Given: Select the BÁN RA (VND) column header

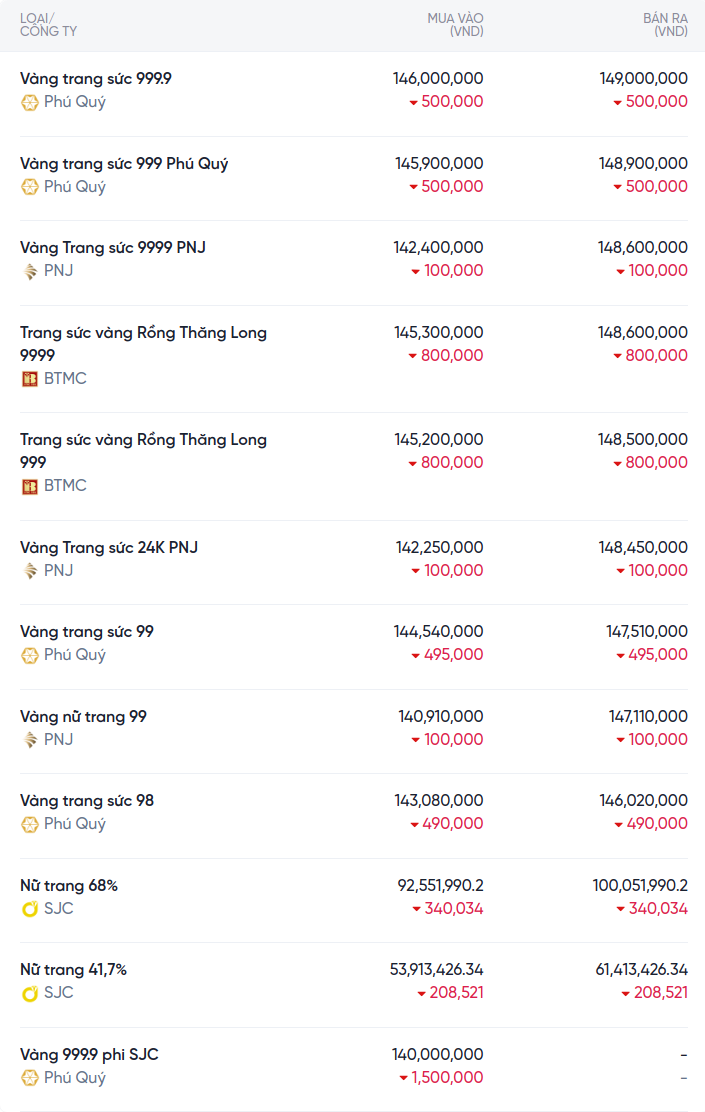Looking at the screenshot, I should (x=664, y=25).
